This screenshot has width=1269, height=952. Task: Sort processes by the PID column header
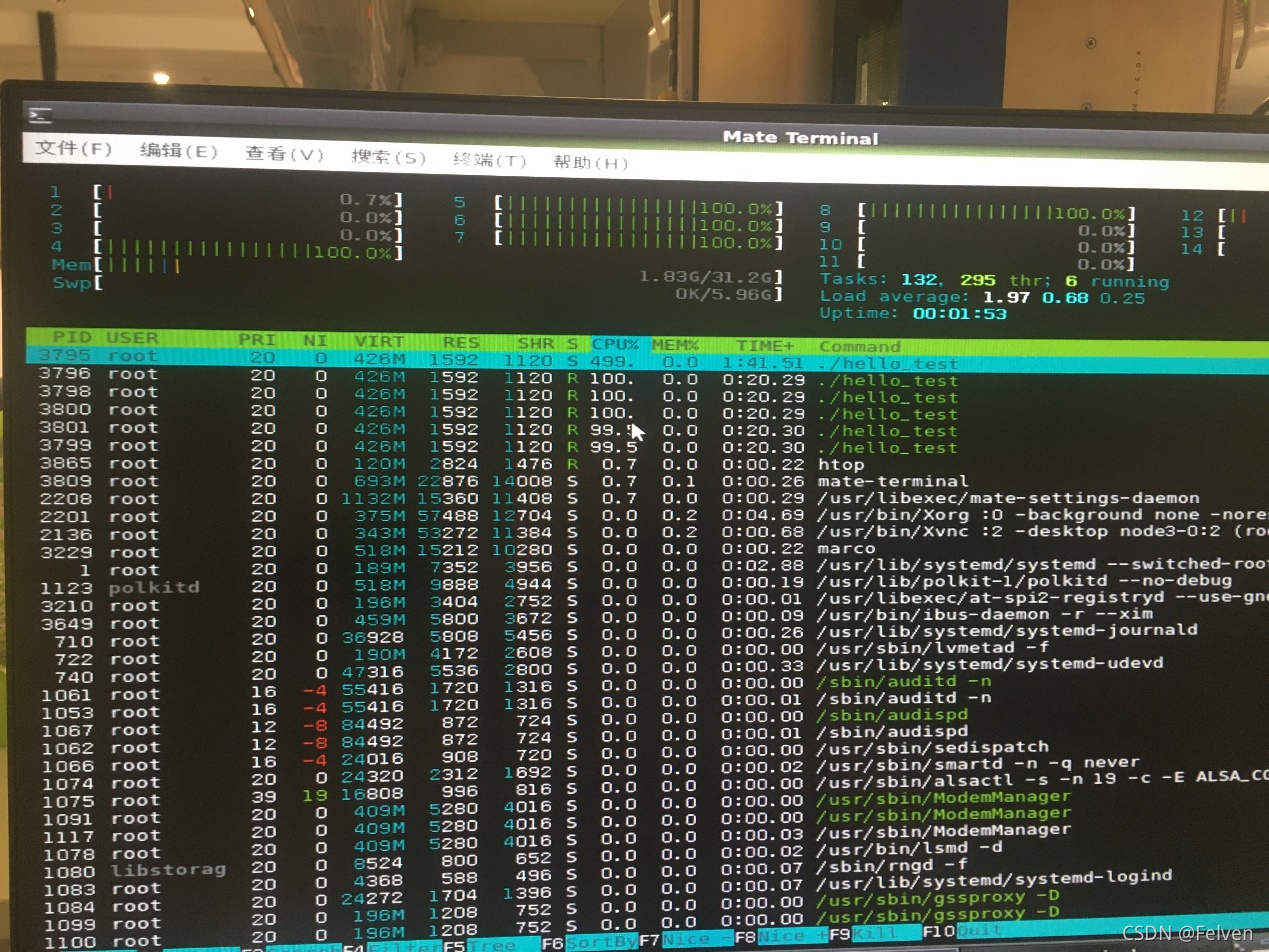click(x=70, y=337)
